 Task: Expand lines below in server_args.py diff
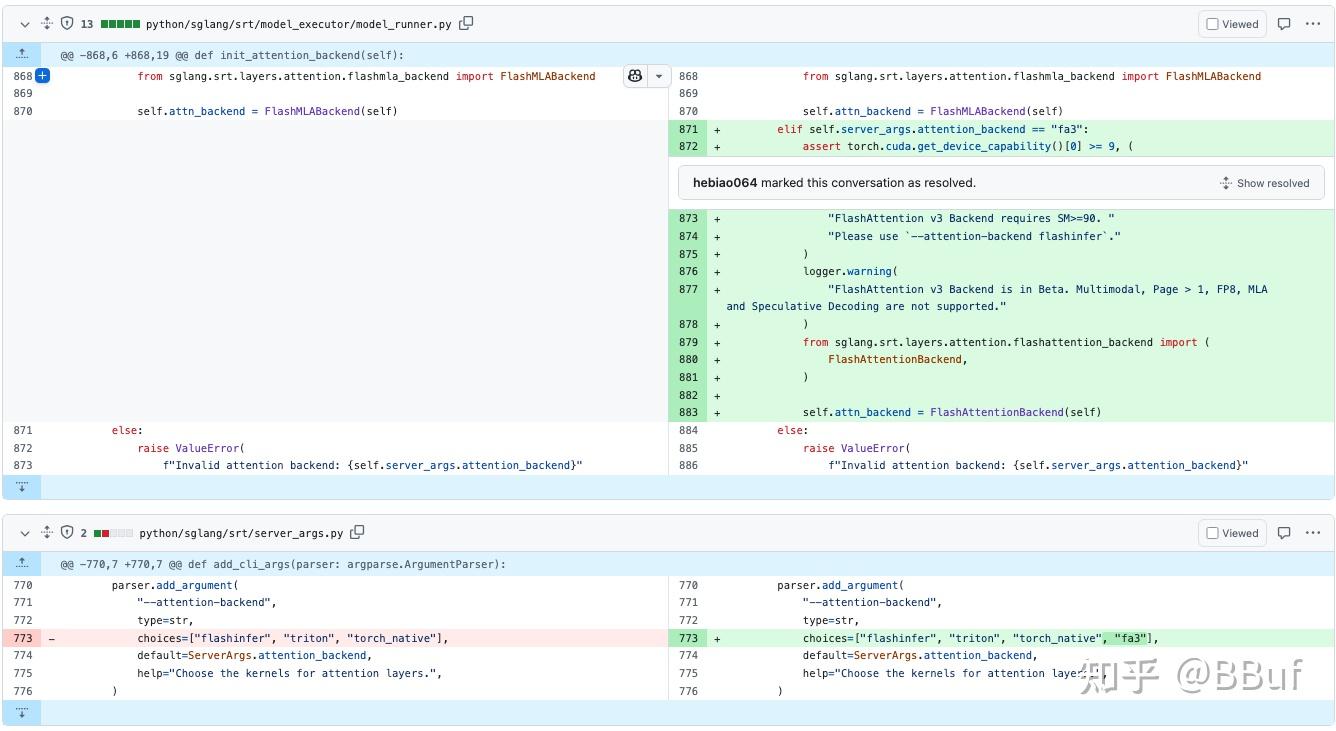click(22, 712)
